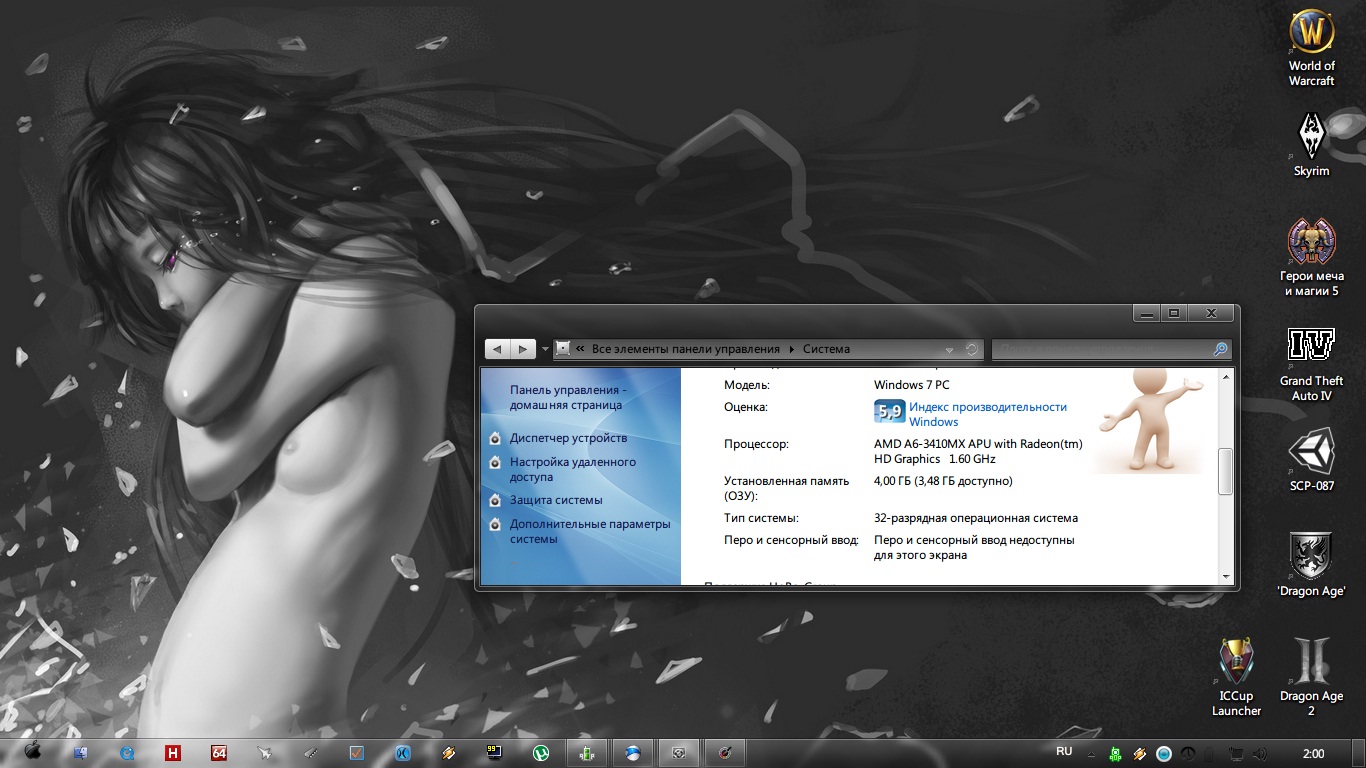
Task: Switch to blue sphere taskbar window
Action: [633, 753]
